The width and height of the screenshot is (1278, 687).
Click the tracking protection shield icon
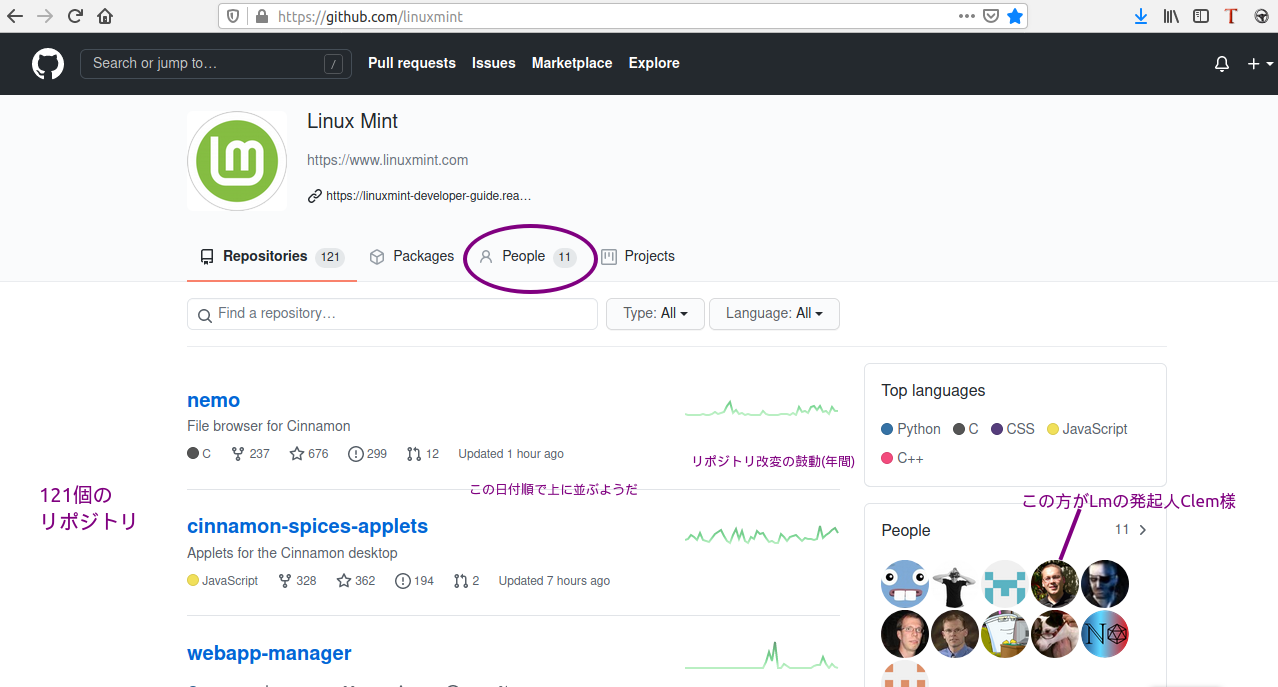[x=231, y=16]
